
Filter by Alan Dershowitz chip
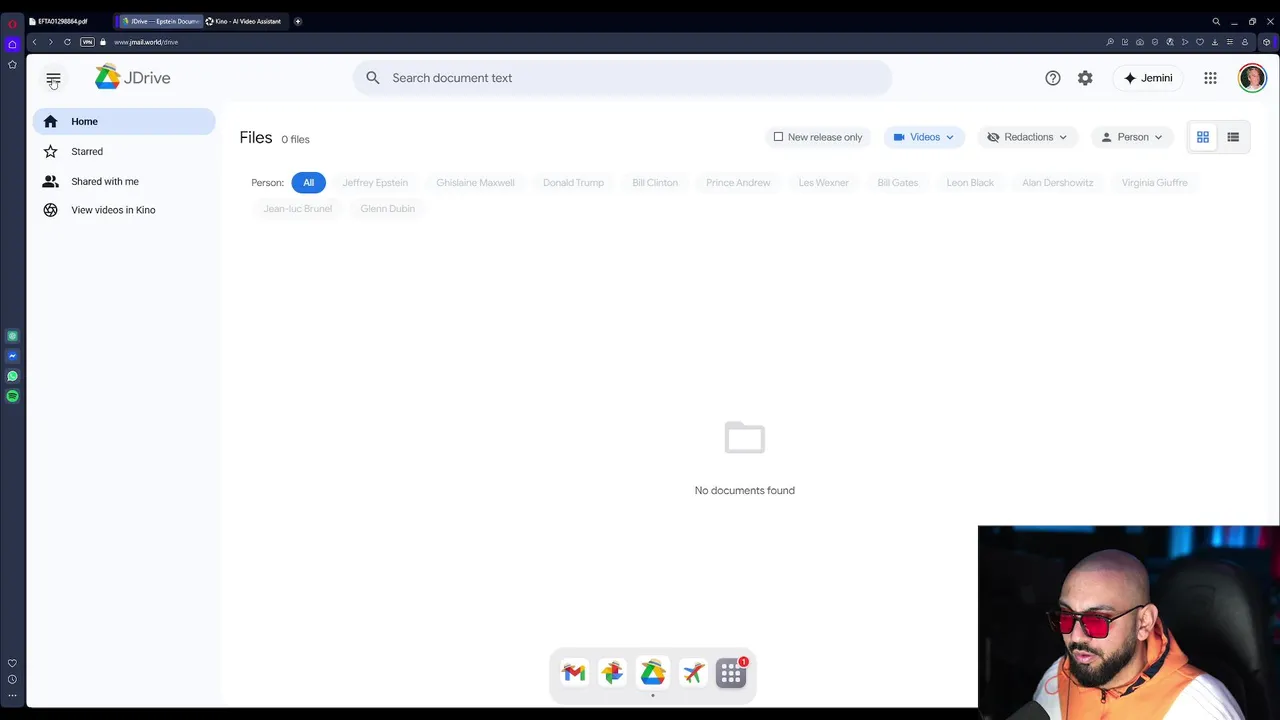1057,183
